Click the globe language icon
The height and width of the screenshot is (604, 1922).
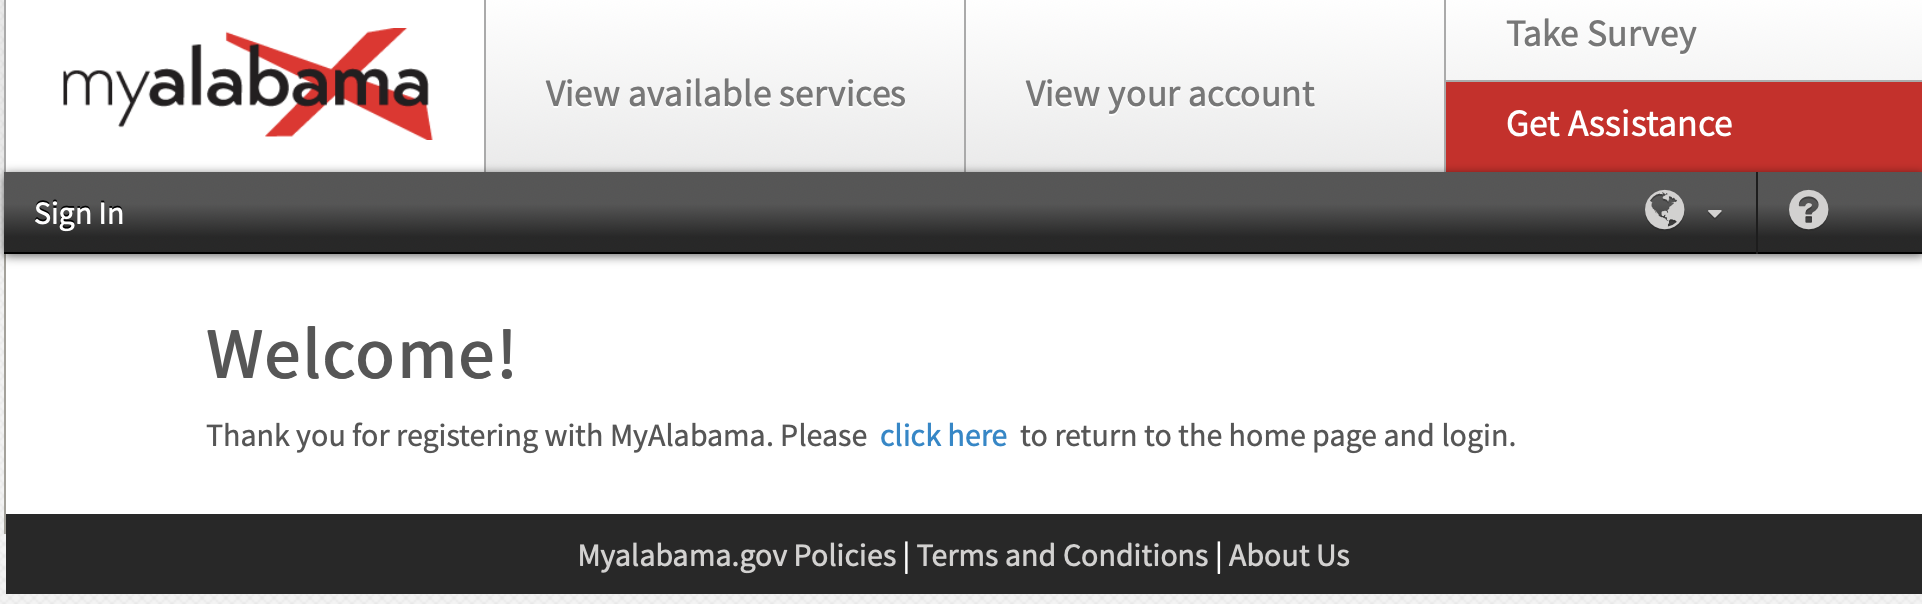(x=1664, y=210)
